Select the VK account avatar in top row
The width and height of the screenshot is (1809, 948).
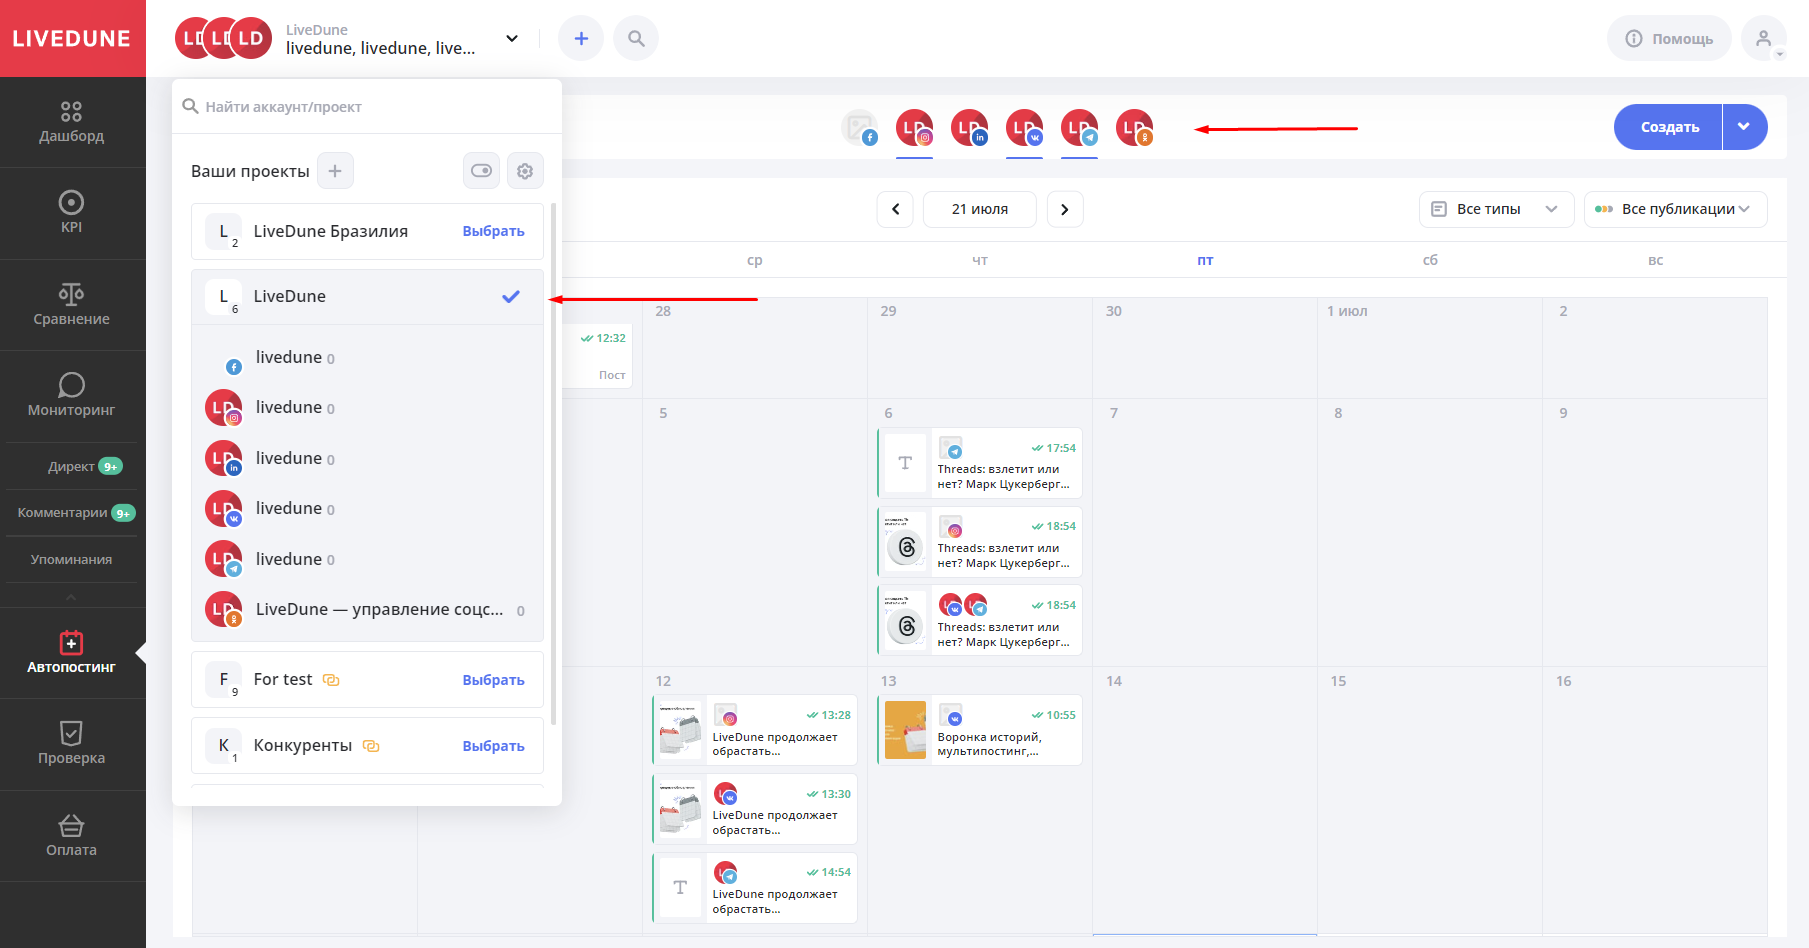[x=1025, y=128]
